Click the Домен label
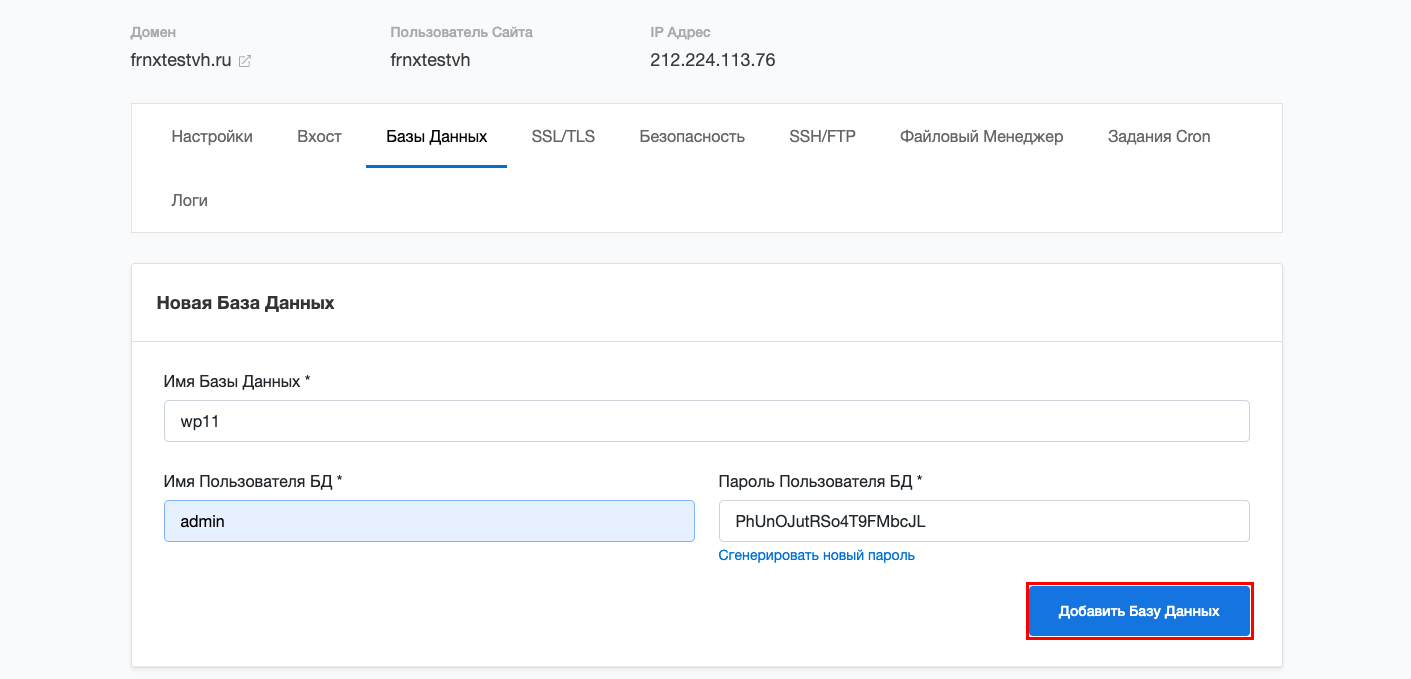This screenshot has height=679, width=1411. pyautogui.click(x=153, y=32)
